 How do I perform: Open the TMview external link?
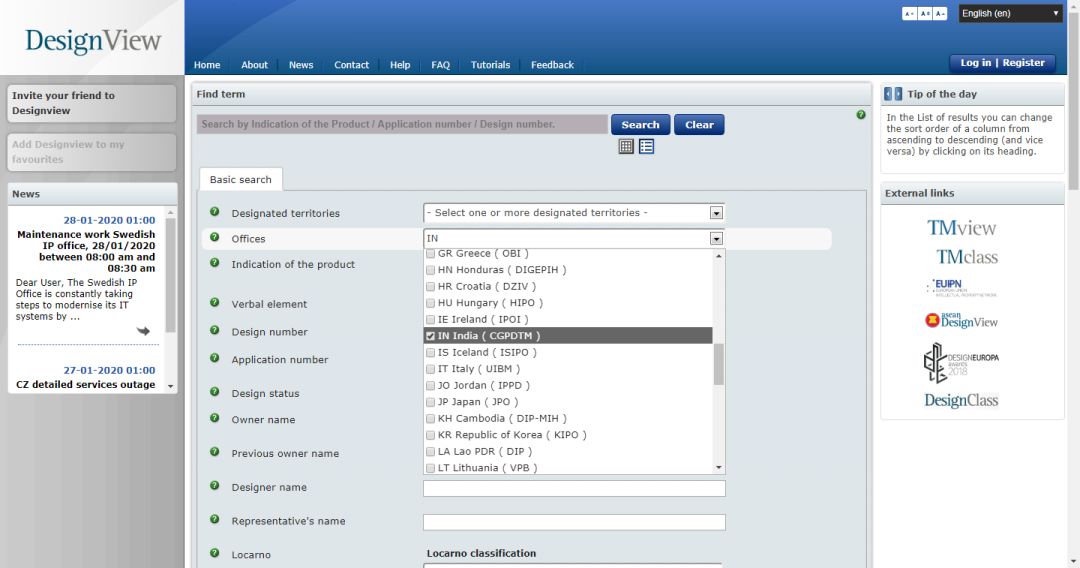point(961,228)
